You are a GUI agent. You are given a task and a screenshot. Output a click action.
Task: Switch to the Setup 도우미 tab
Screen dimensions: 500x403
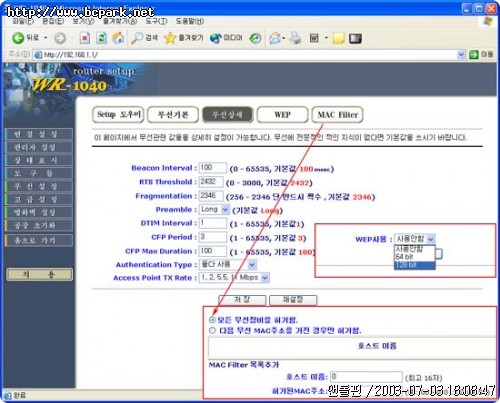point(118,115)
